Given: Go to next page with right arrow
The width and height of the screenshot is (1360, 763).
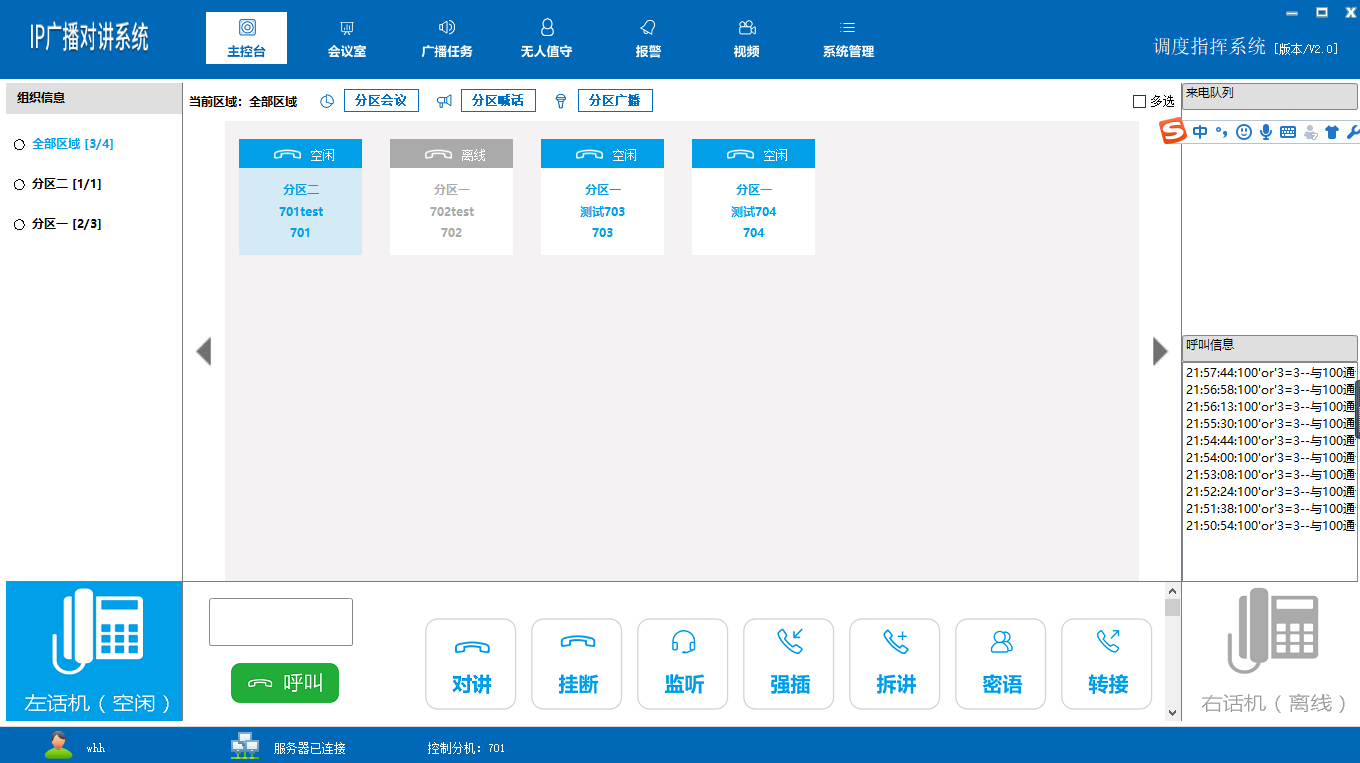Looking at the screenshot, I should click(1160, 352).
